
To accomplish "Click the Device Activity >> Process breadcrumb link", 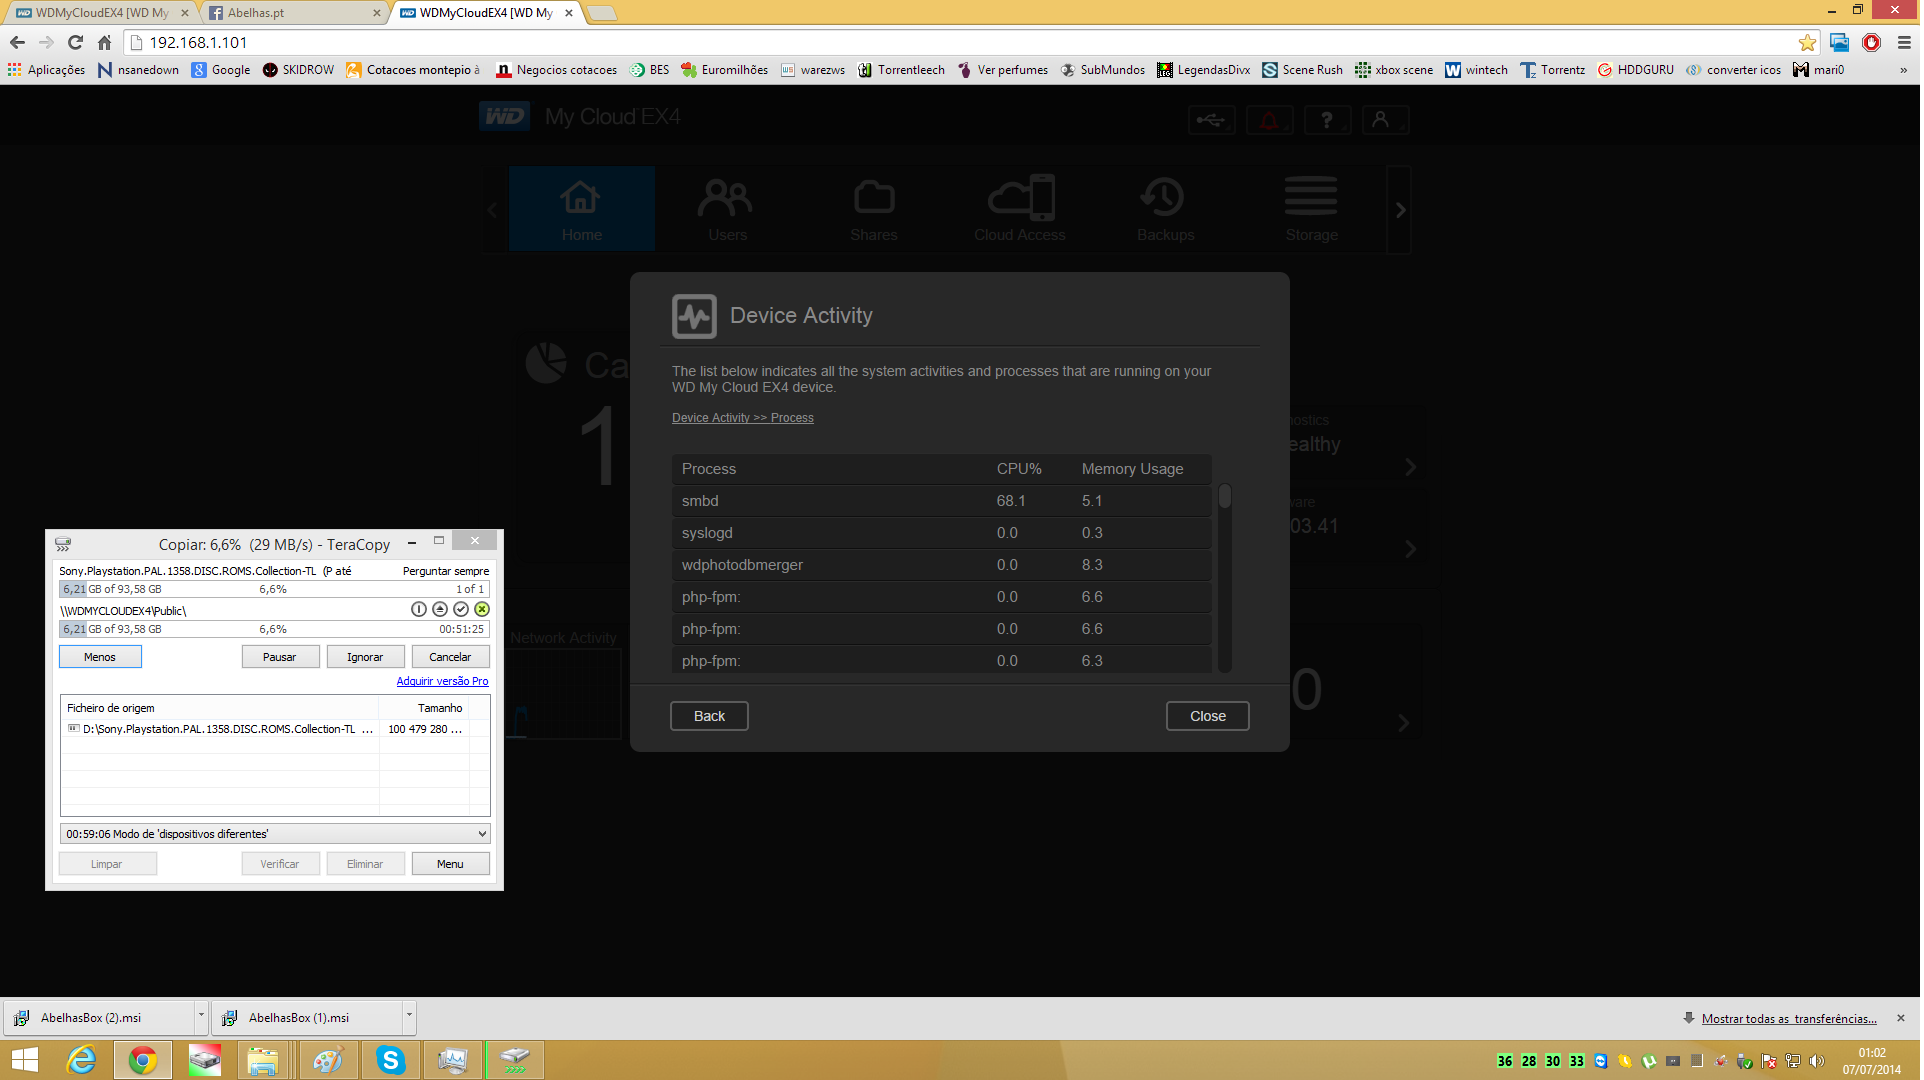I will pos(742,418).
